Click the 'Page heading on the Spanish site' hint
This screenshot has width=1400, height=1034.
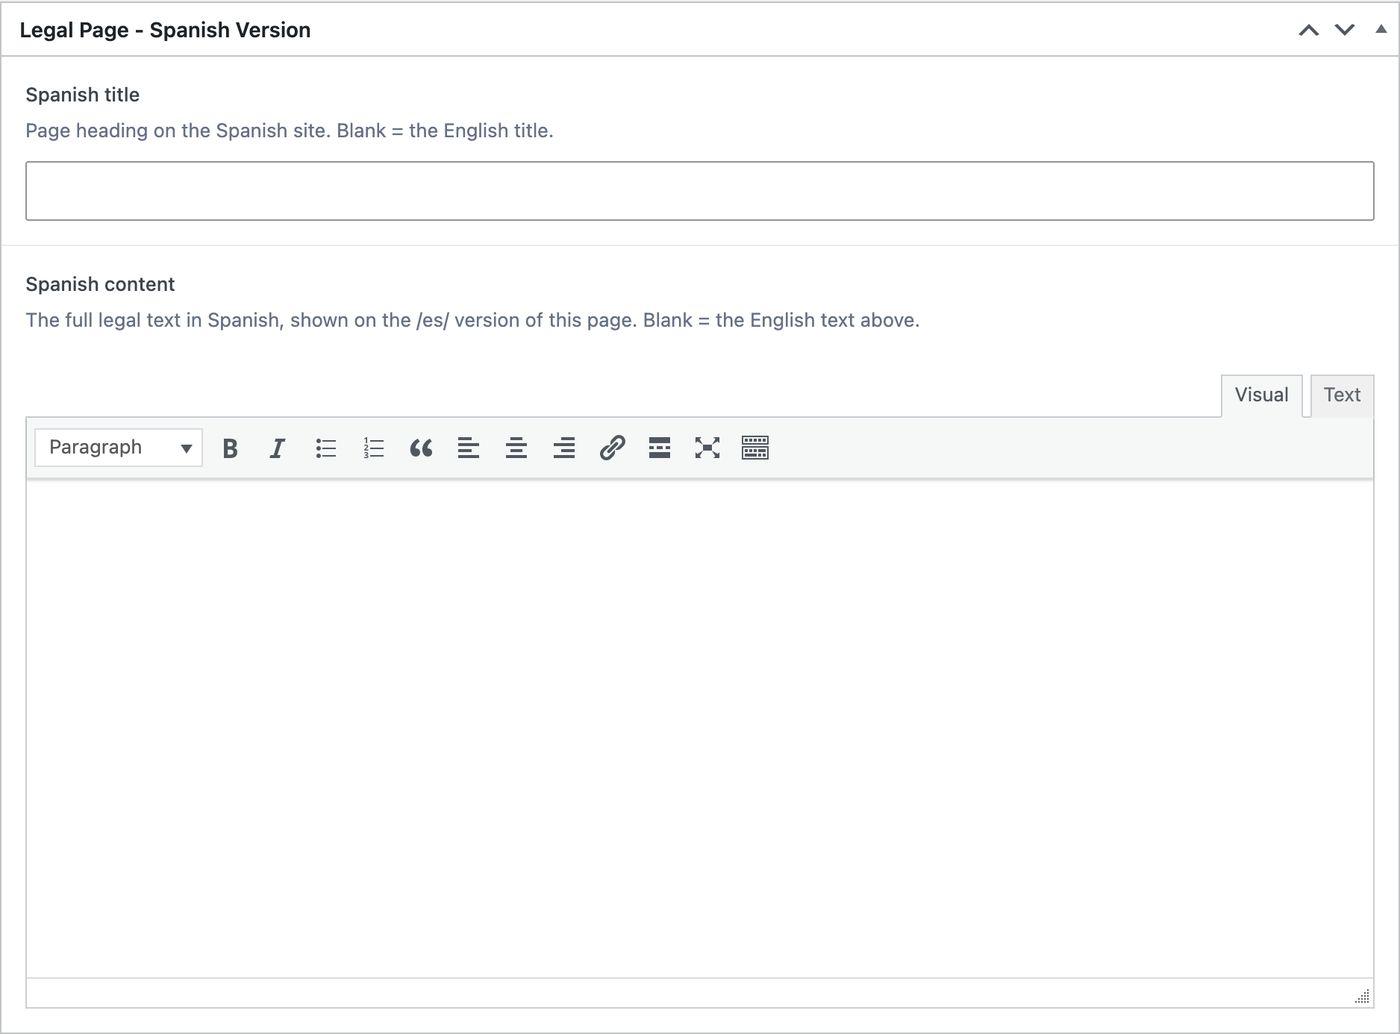tap(289, 131)
